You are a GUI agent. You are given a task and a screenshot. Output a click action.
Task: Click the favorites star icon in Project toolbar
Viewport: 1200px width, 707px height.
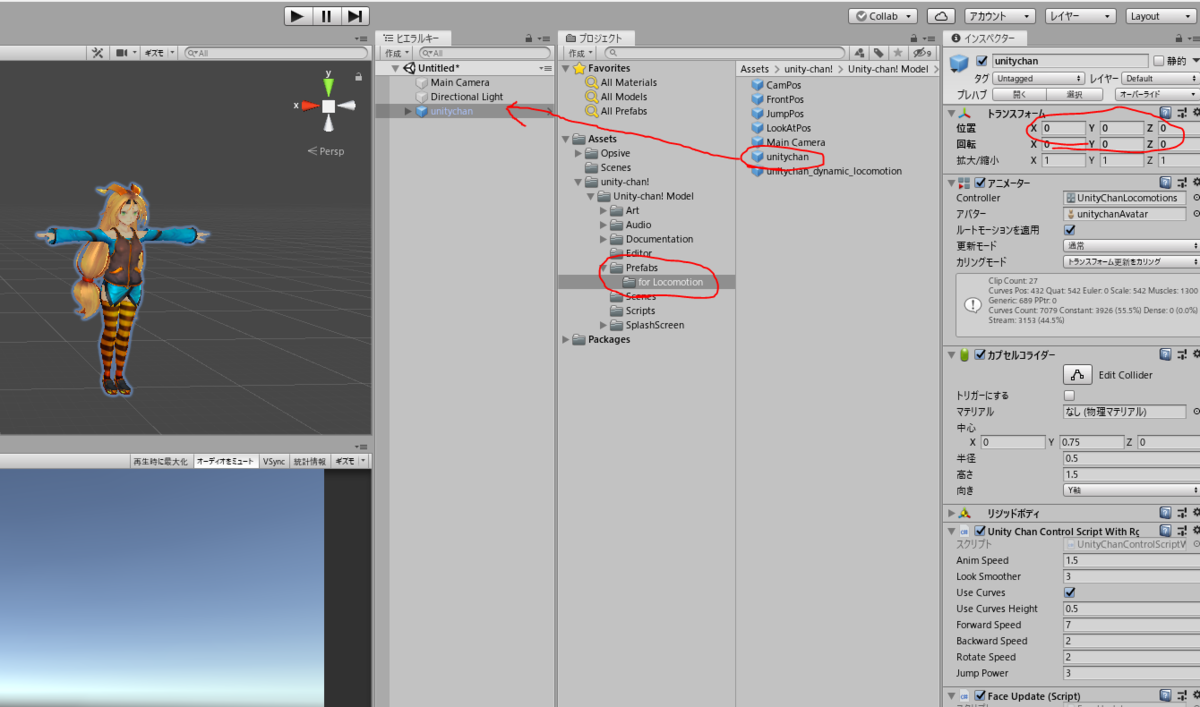(897, 53)
